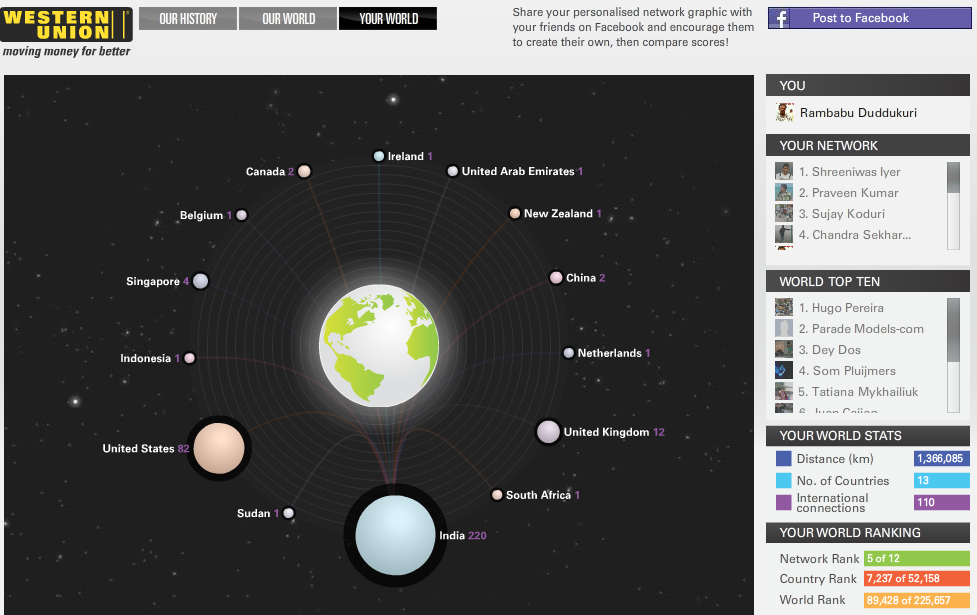Click the India 220 label
Viewport: 977px width, 615px height.
pyautogui.click(x=462, y=535)
